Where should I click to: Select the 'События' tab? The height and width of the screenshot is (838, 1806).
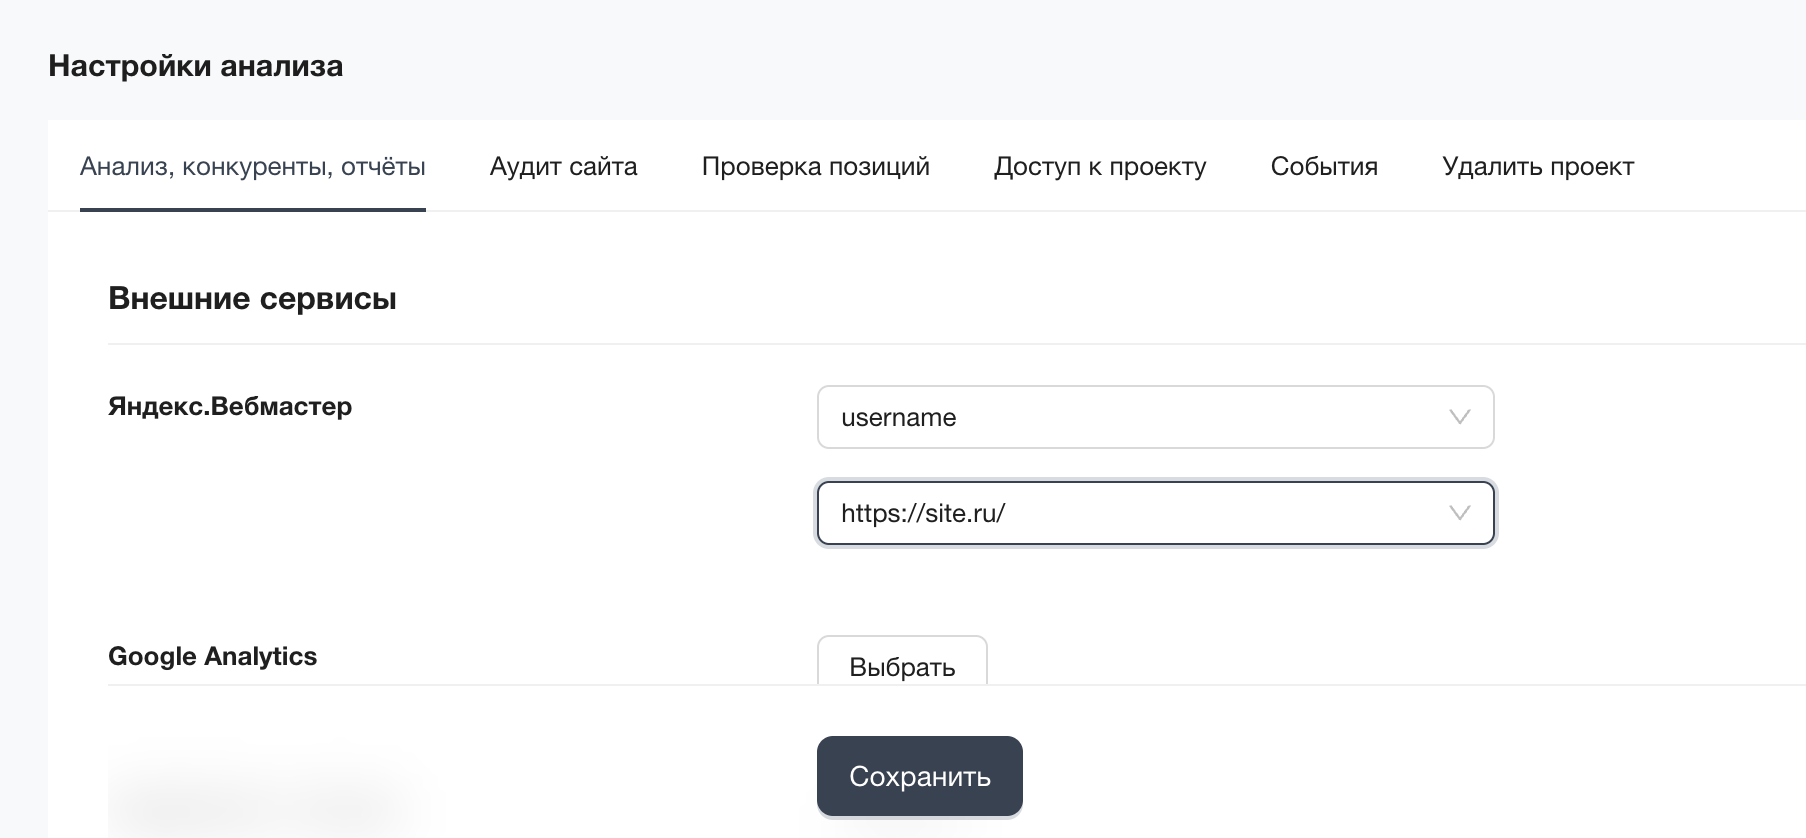pos(1323,166)
